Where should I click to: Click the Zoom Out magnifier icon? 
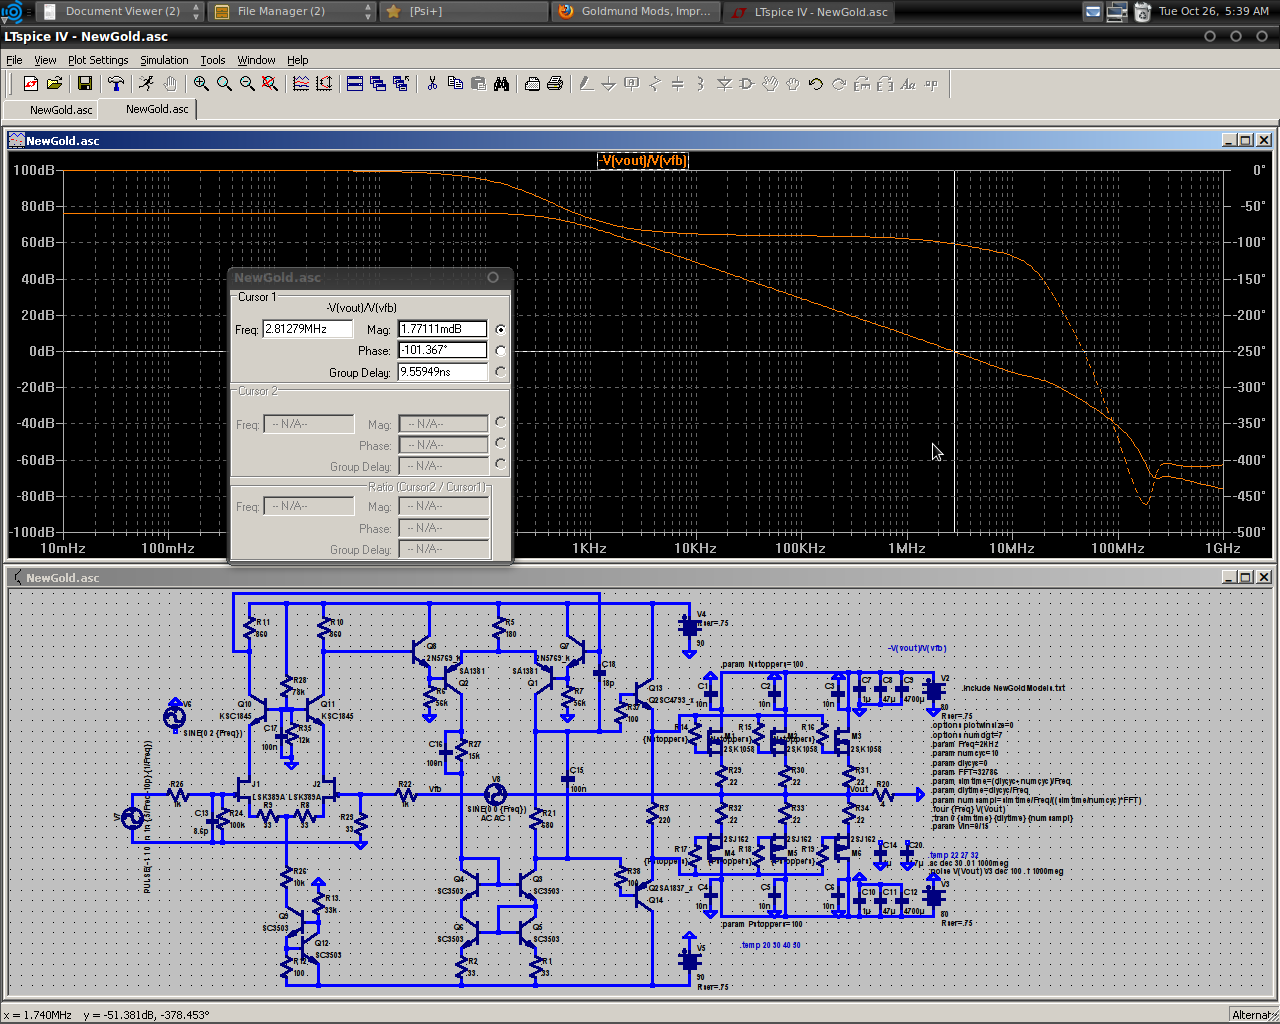click(247, 84)
